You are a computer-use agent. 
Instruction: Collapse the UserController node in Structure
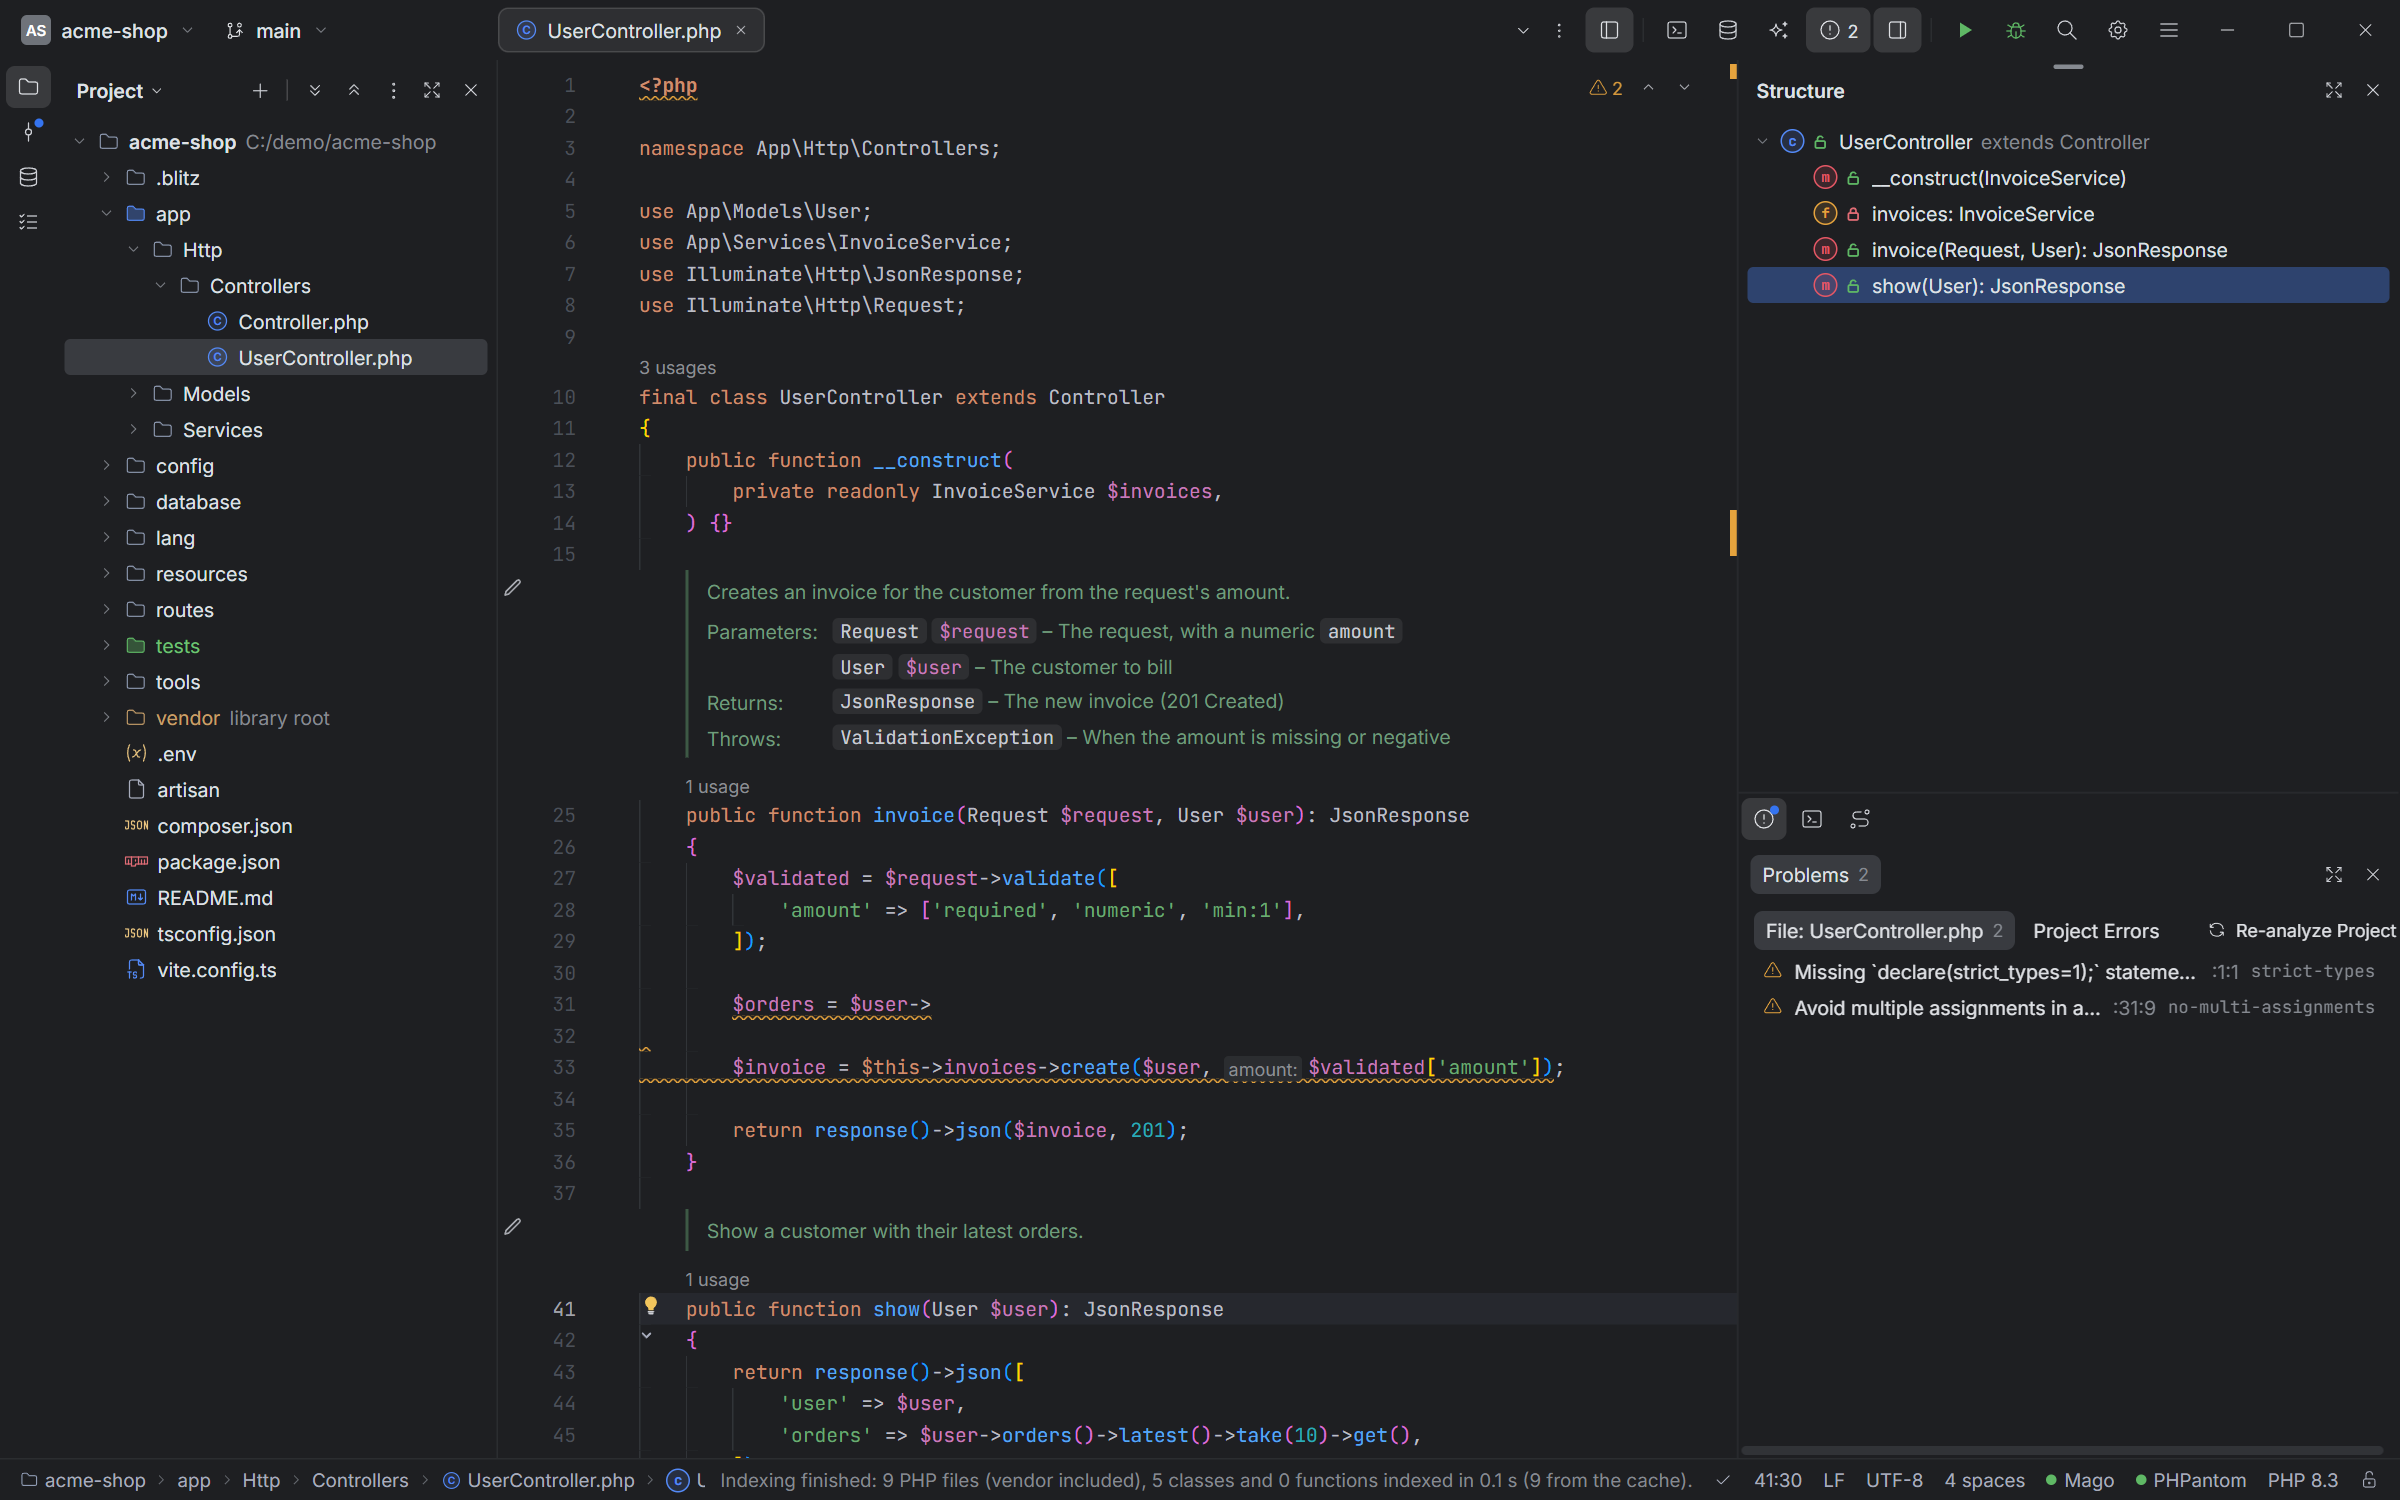[x=1762, y=142]
